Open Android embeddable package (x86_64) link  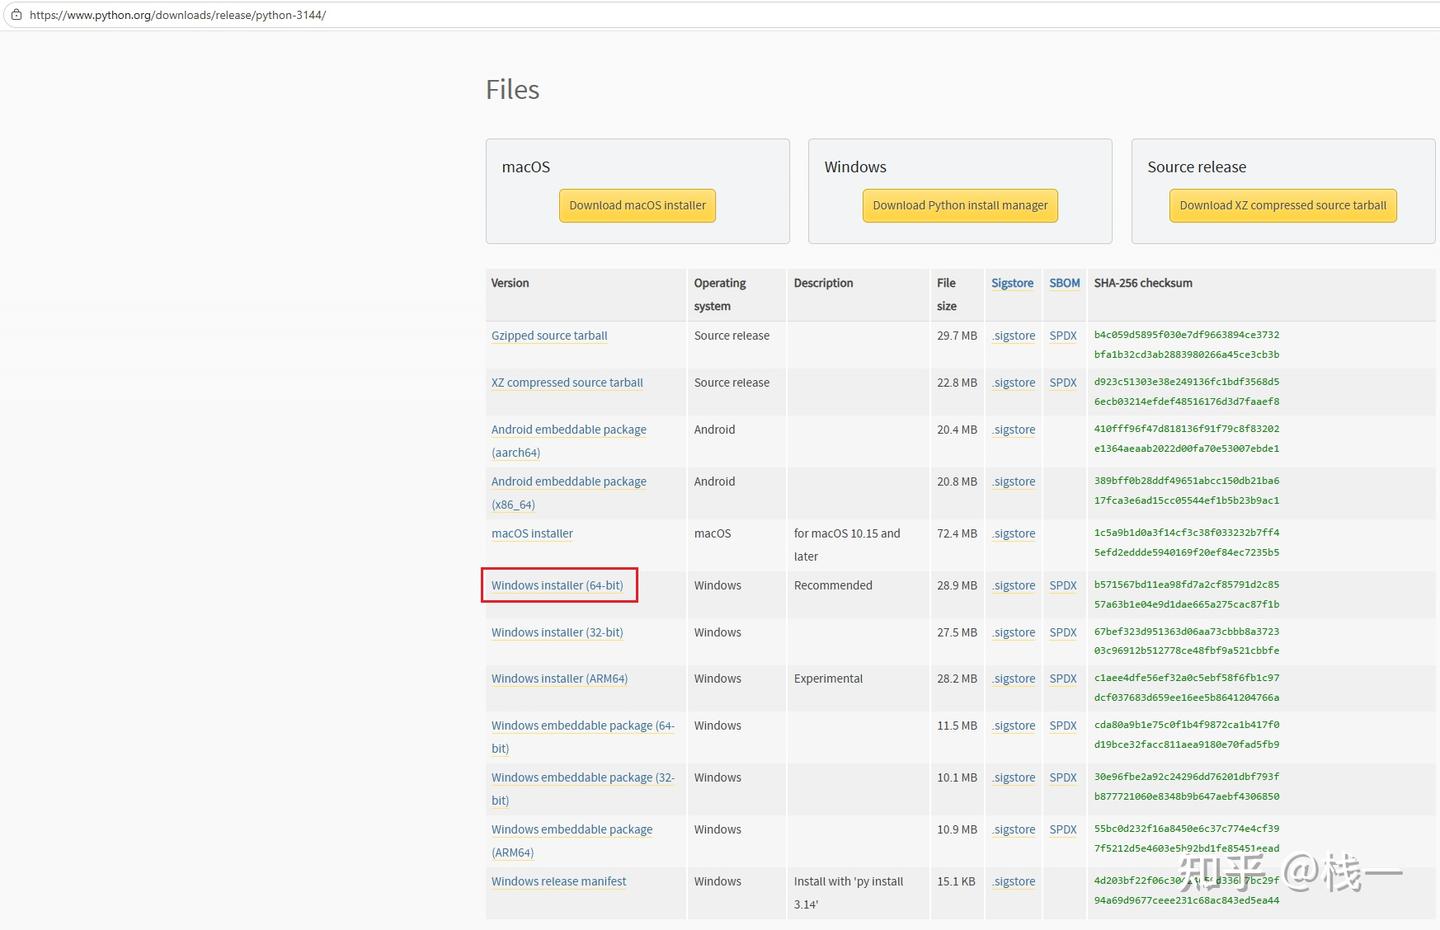pyautogui.click(x=569, y=493)
